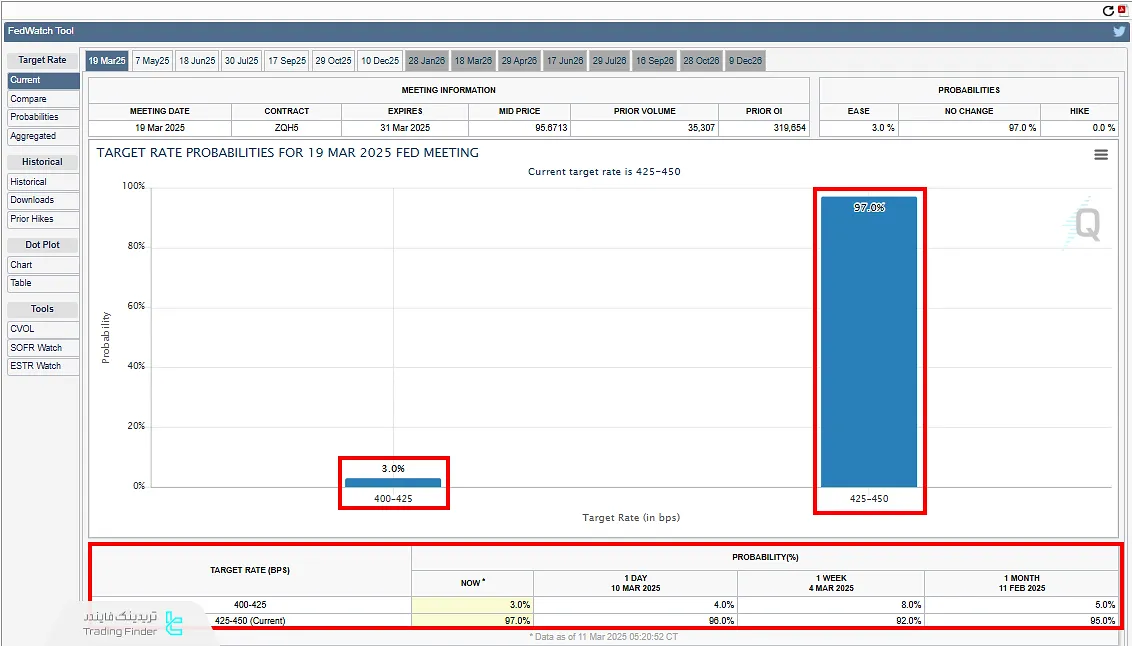Click the refresh icon at top right
1132x646 pixels.
[x=1108, y=11]
